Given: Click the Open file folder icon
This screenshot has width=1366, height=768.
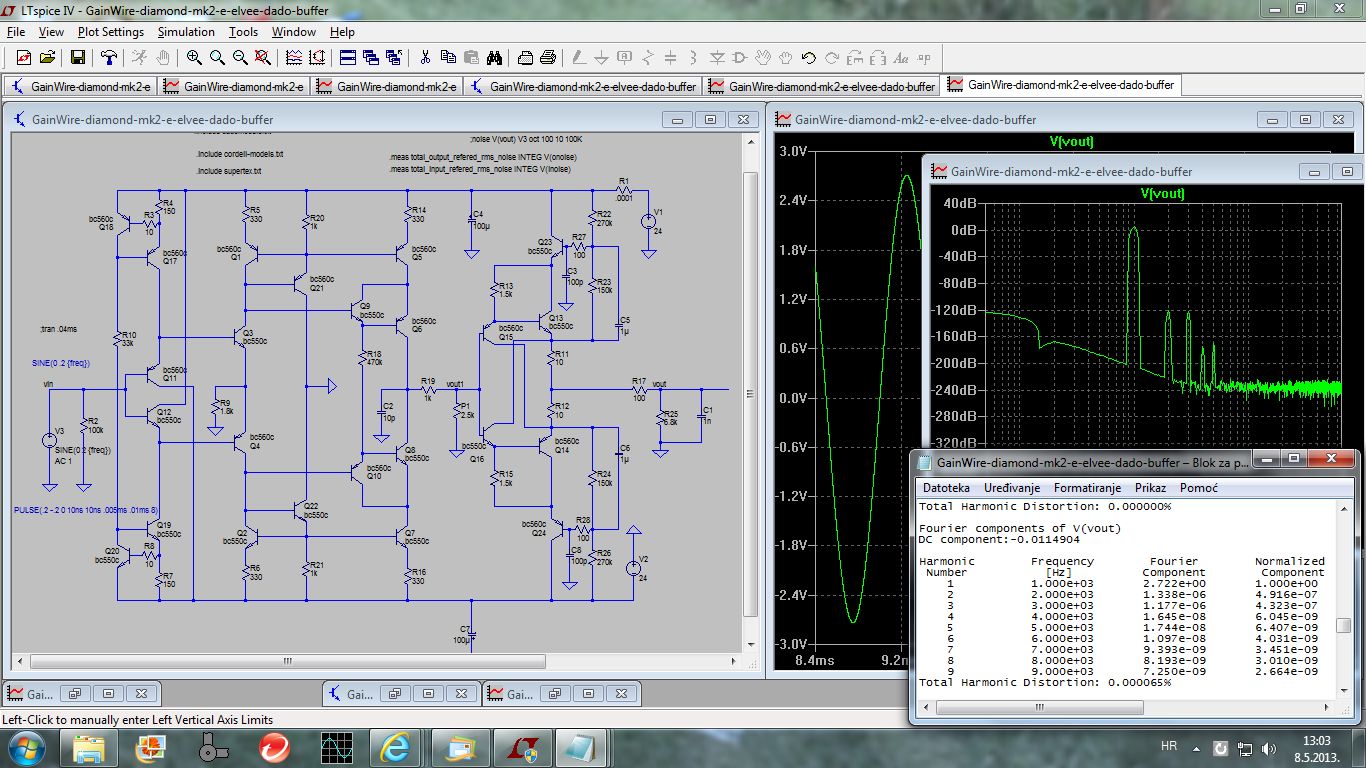Looking at the screenshot, I should point(47,58).
